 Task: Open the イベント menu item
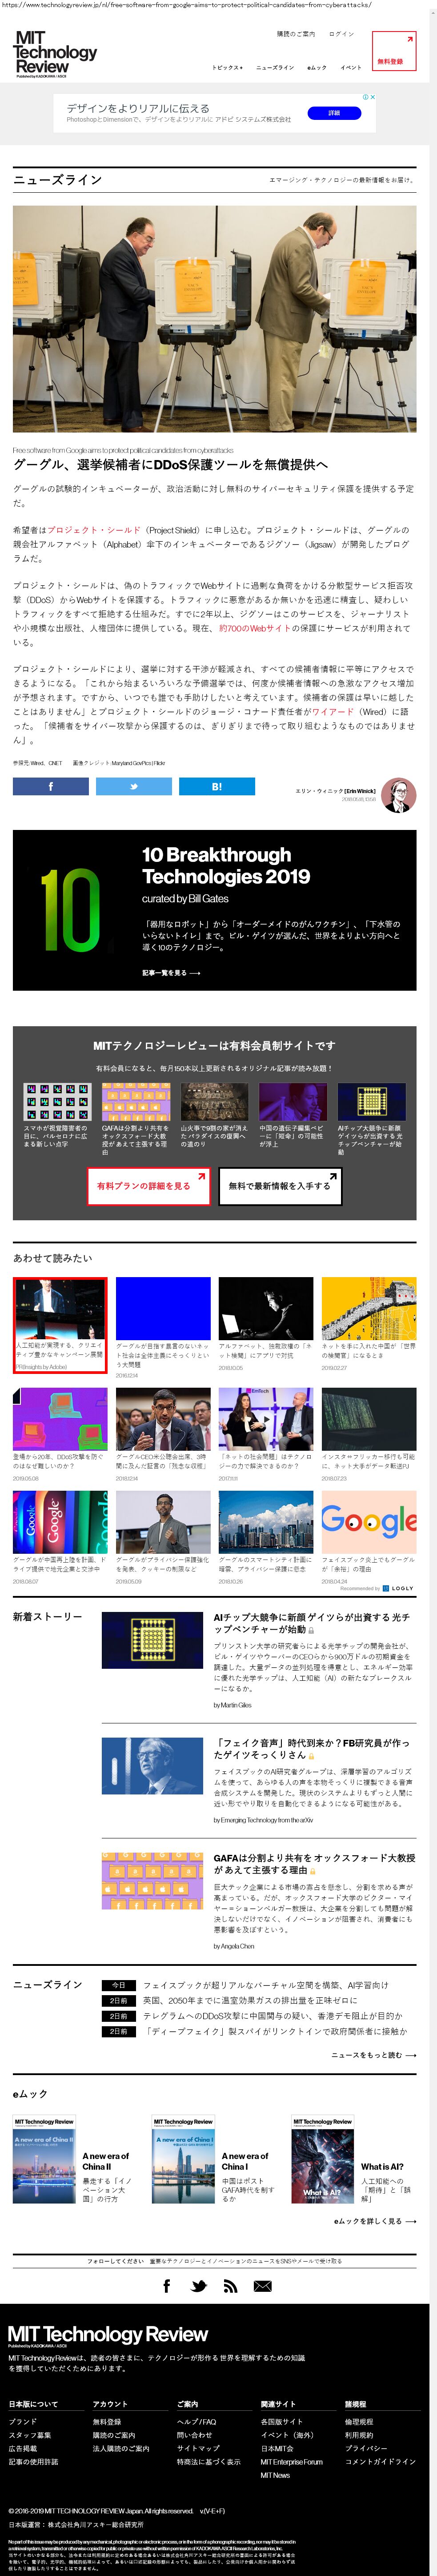click(351, 68)
